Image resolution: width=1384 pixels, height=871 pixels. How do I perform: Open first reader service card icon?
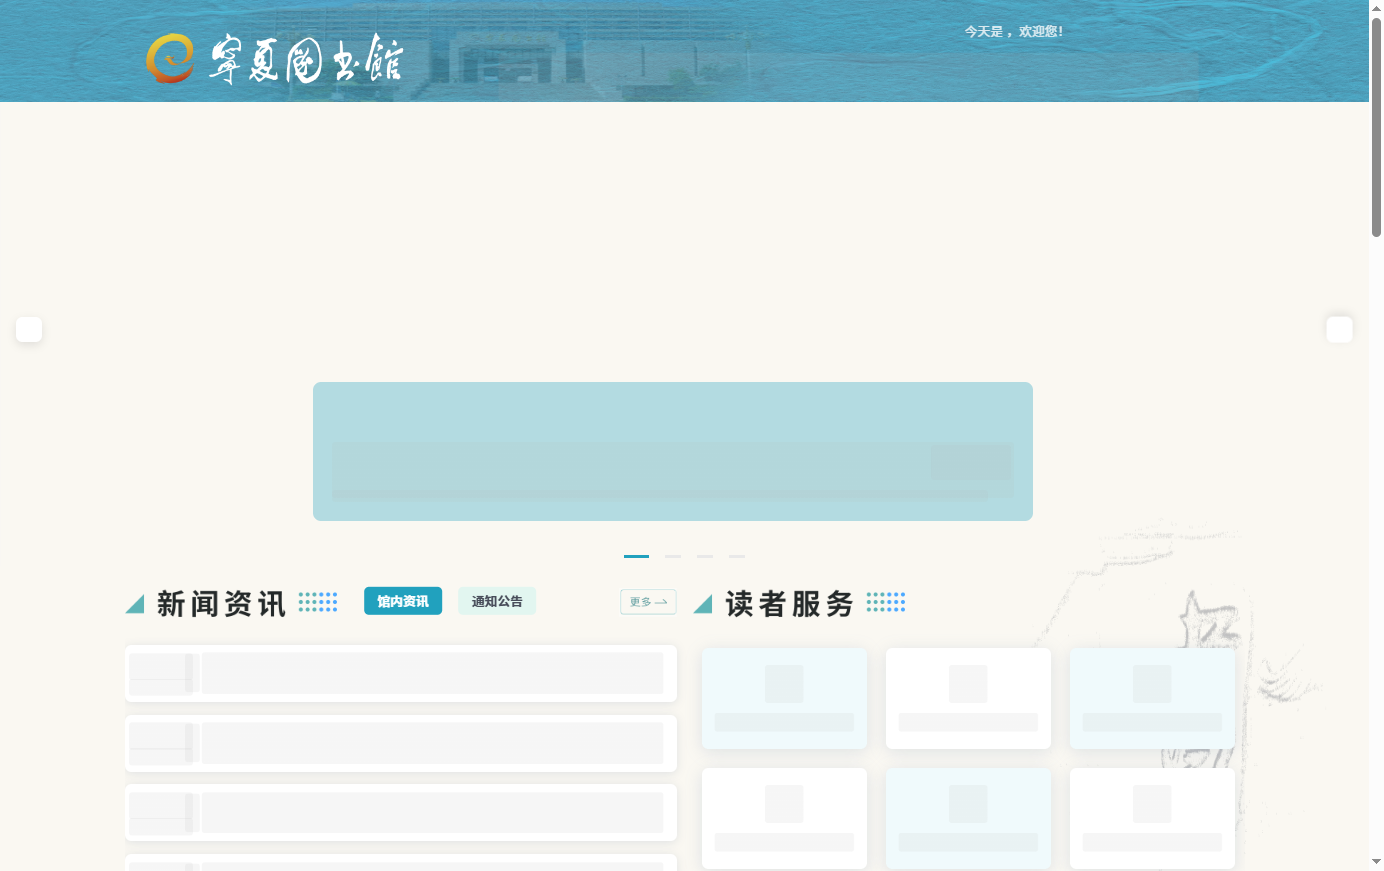click(784, 684)
